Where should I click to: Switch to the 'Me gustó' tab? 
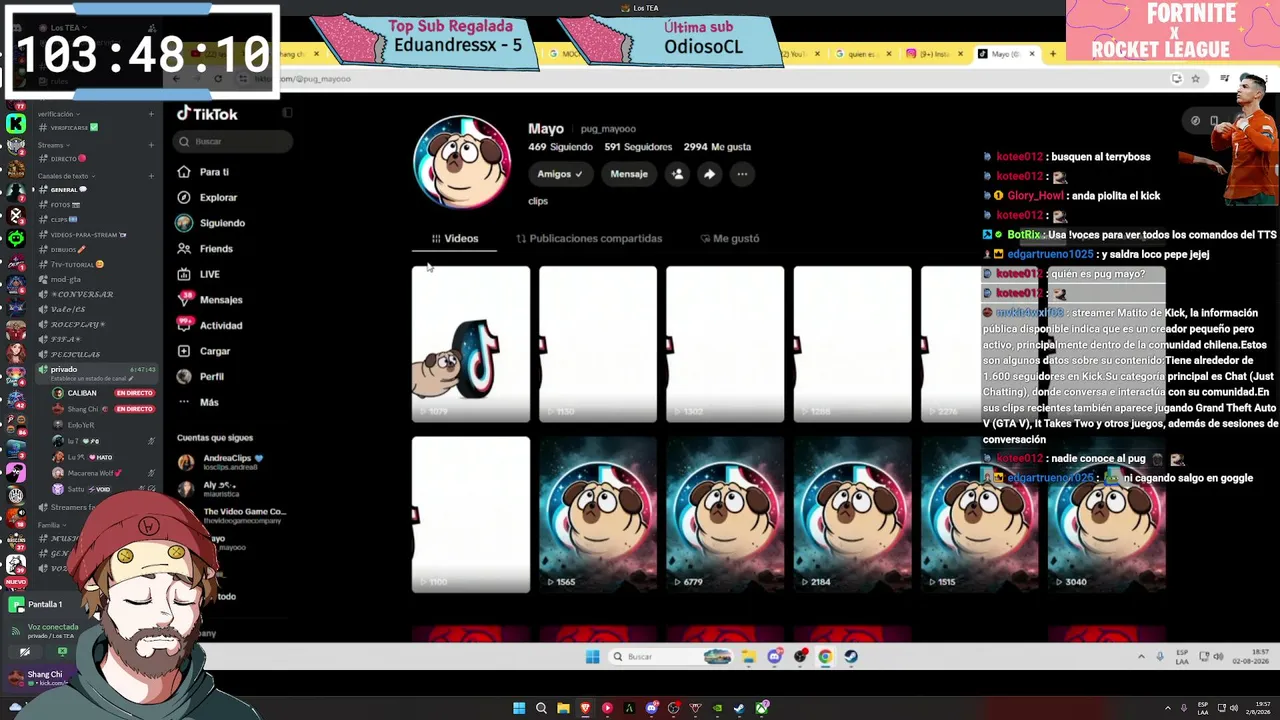(730, 239)
